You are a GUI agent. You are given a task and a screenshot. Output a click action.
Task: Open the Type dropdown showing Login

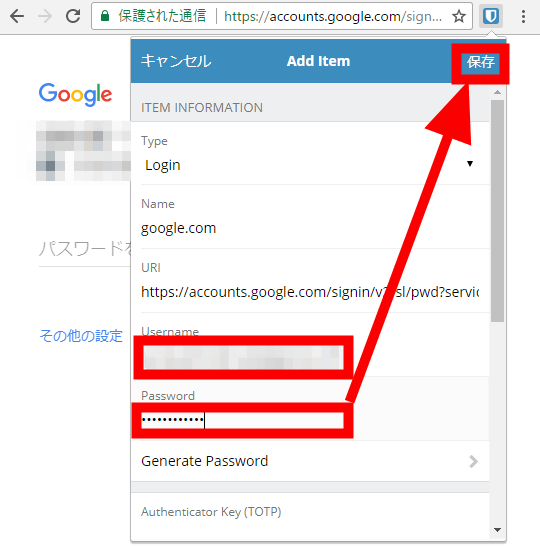[310, 165]
